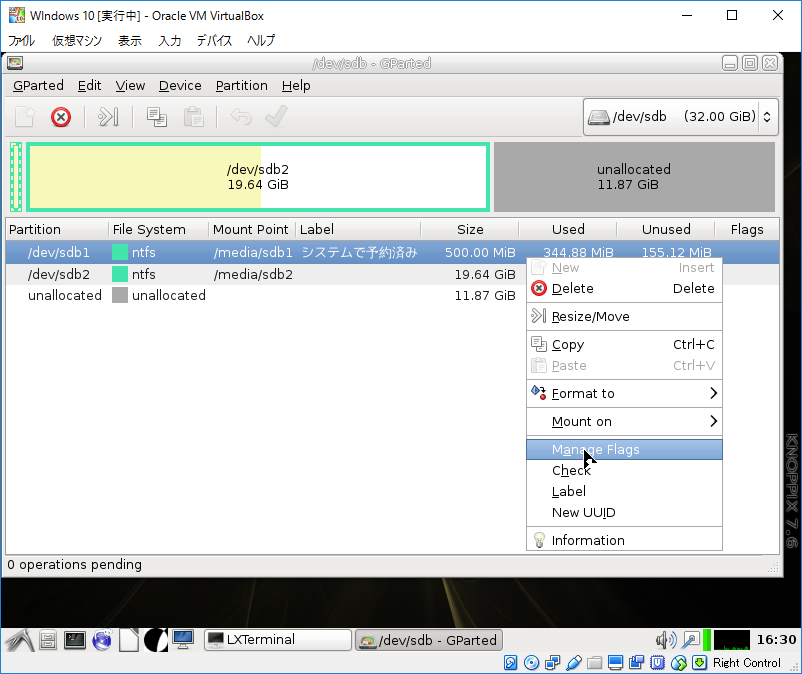Expand the Format to submenu
802x674 pixels.
coord(624,393)
